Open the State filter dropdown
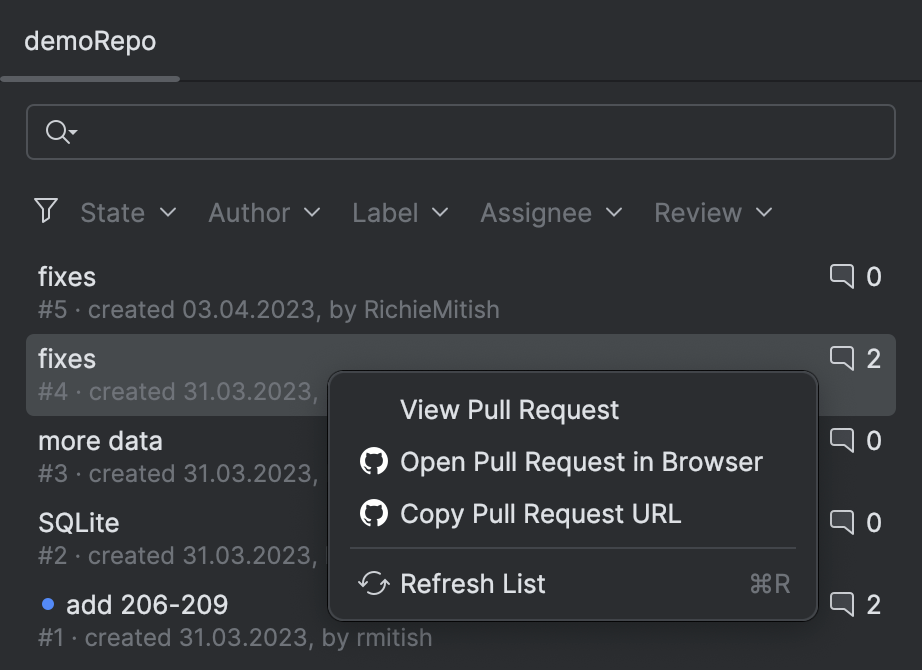Image resolution: width=922 pixels, height=670 pixels. [129, 212]
